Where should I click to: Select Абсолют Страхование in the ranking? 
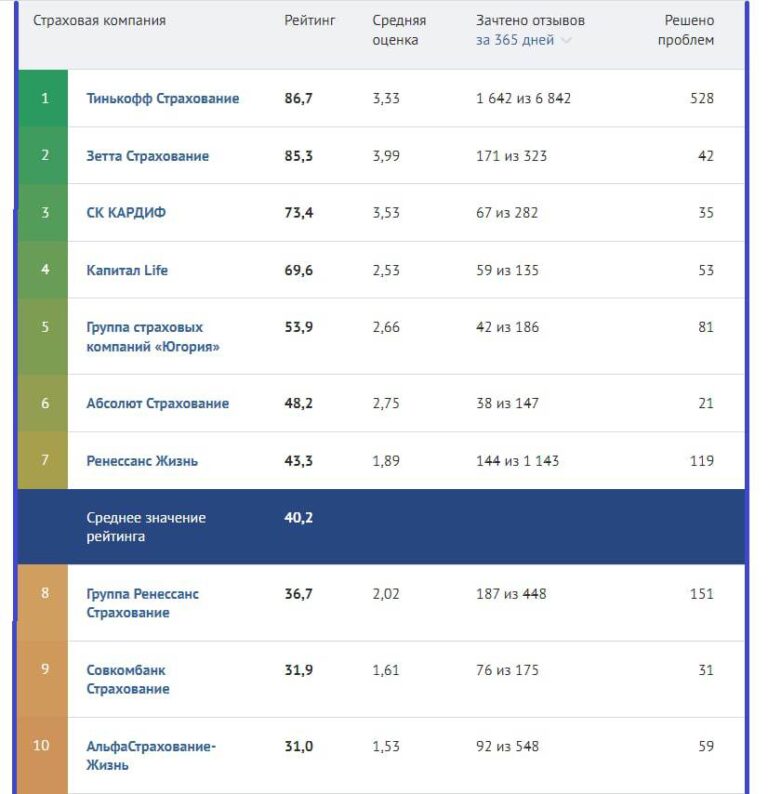[x=157, y=403]
